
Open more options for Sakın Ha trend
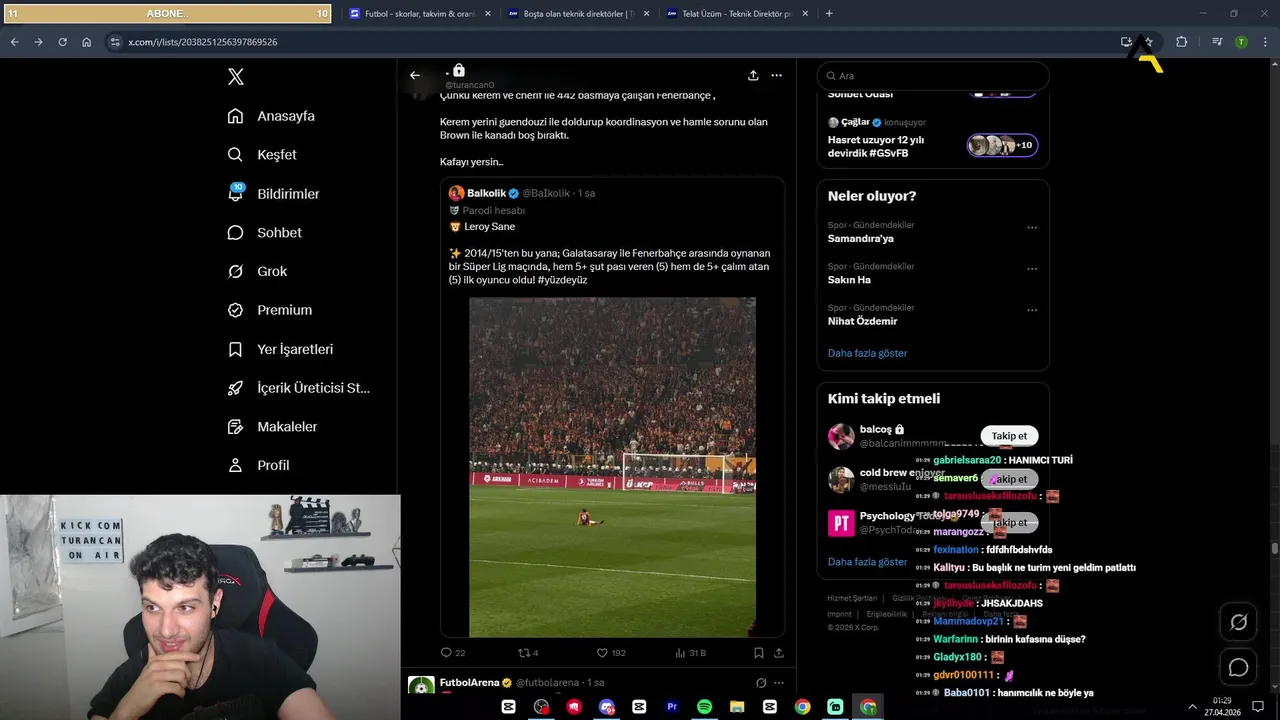(1032, 269)
